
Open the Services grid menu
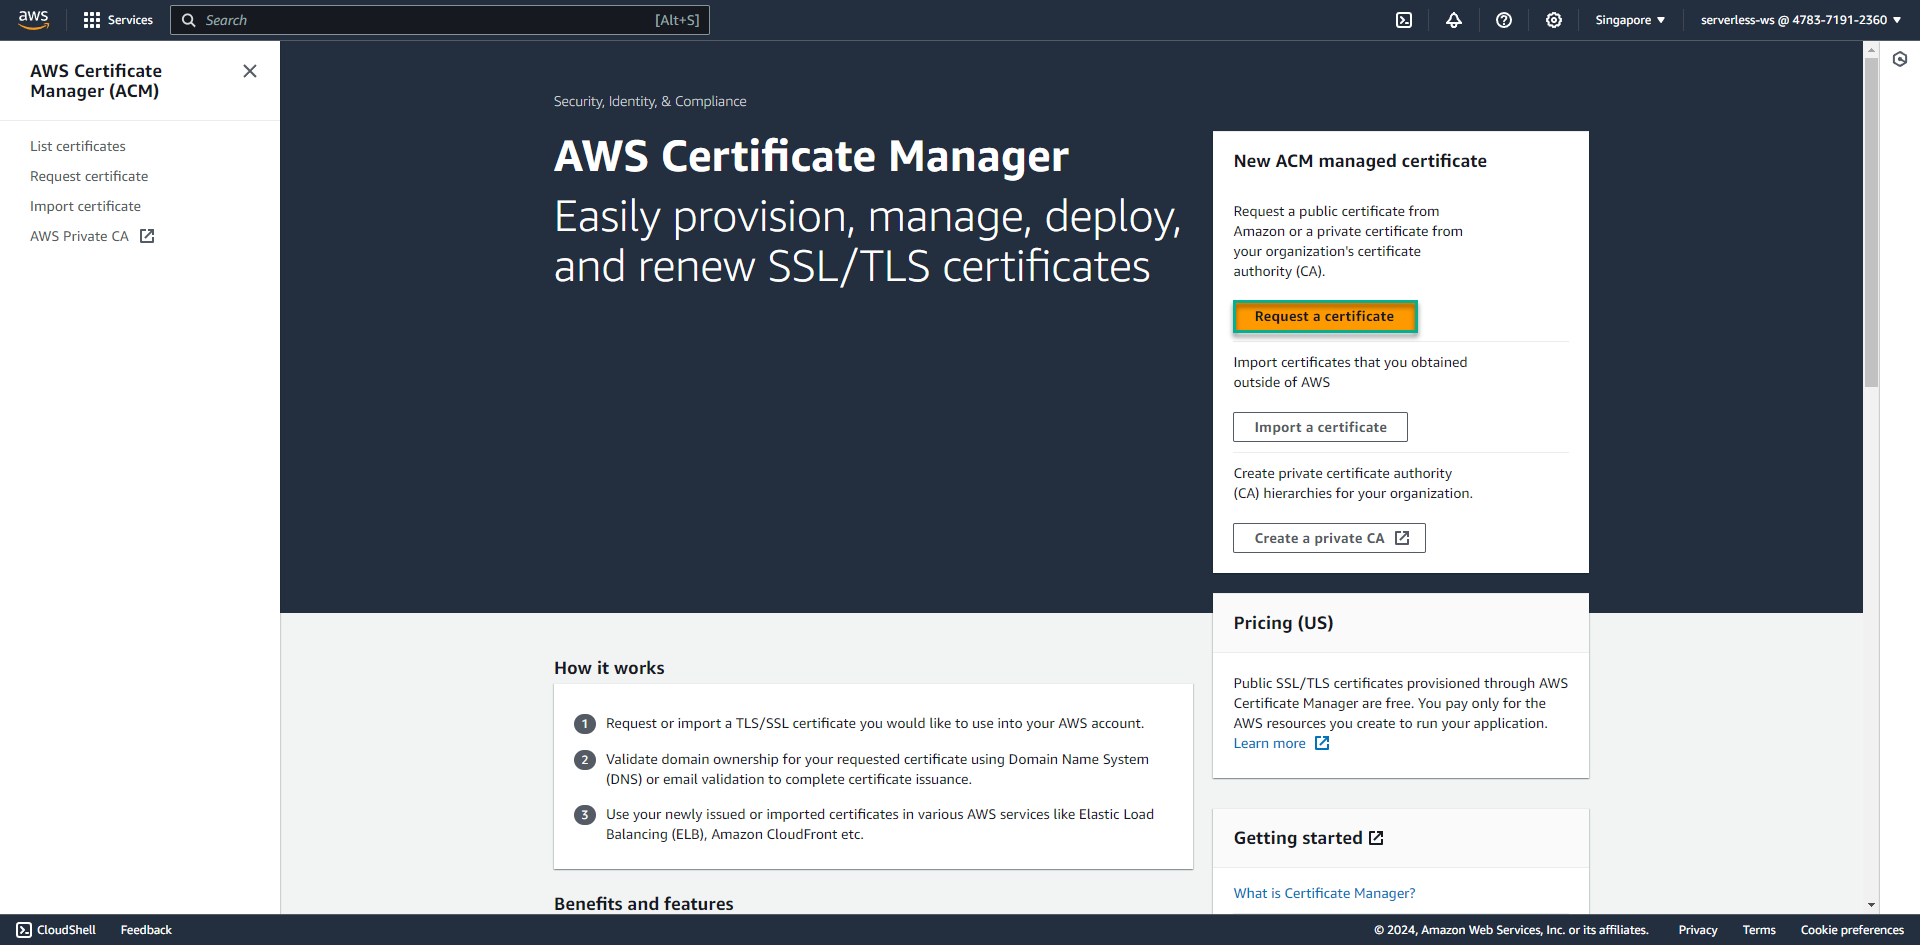[118, 20]
